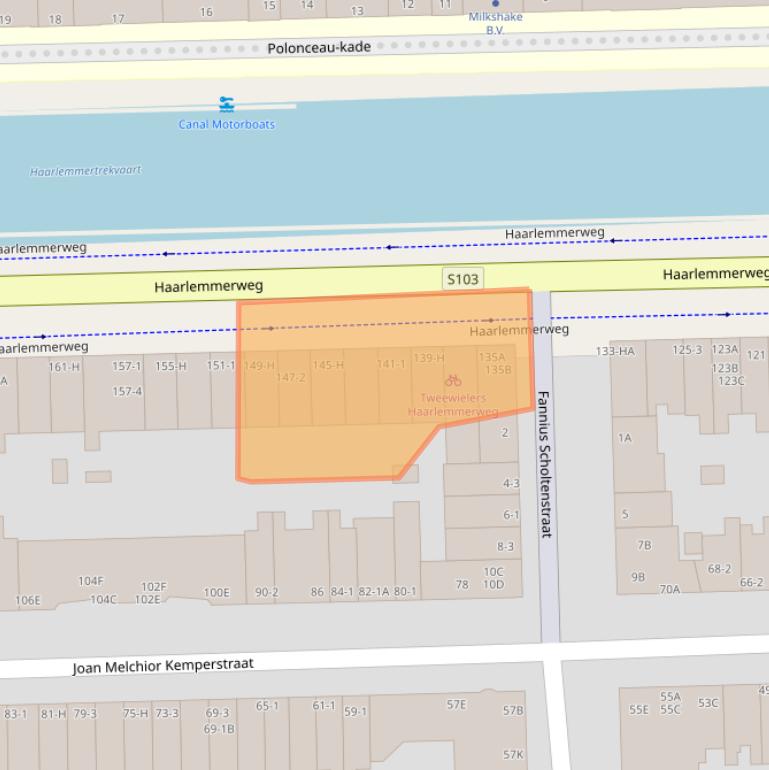Click the building labeled 68-2
769x770 pixels.
tap(719, 569)
